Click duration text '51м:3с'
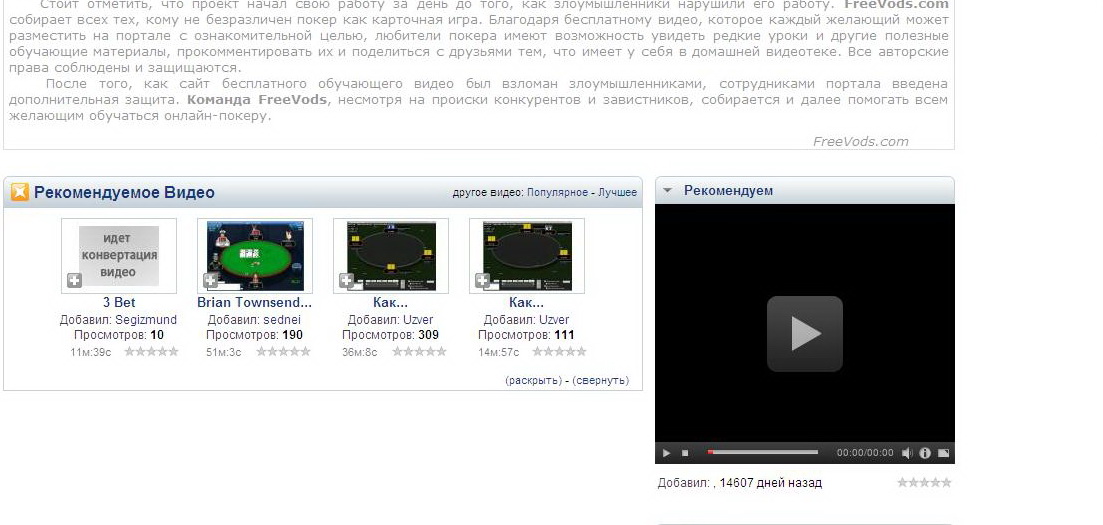This screenshot has width=1103, height=525. point(223,352)
